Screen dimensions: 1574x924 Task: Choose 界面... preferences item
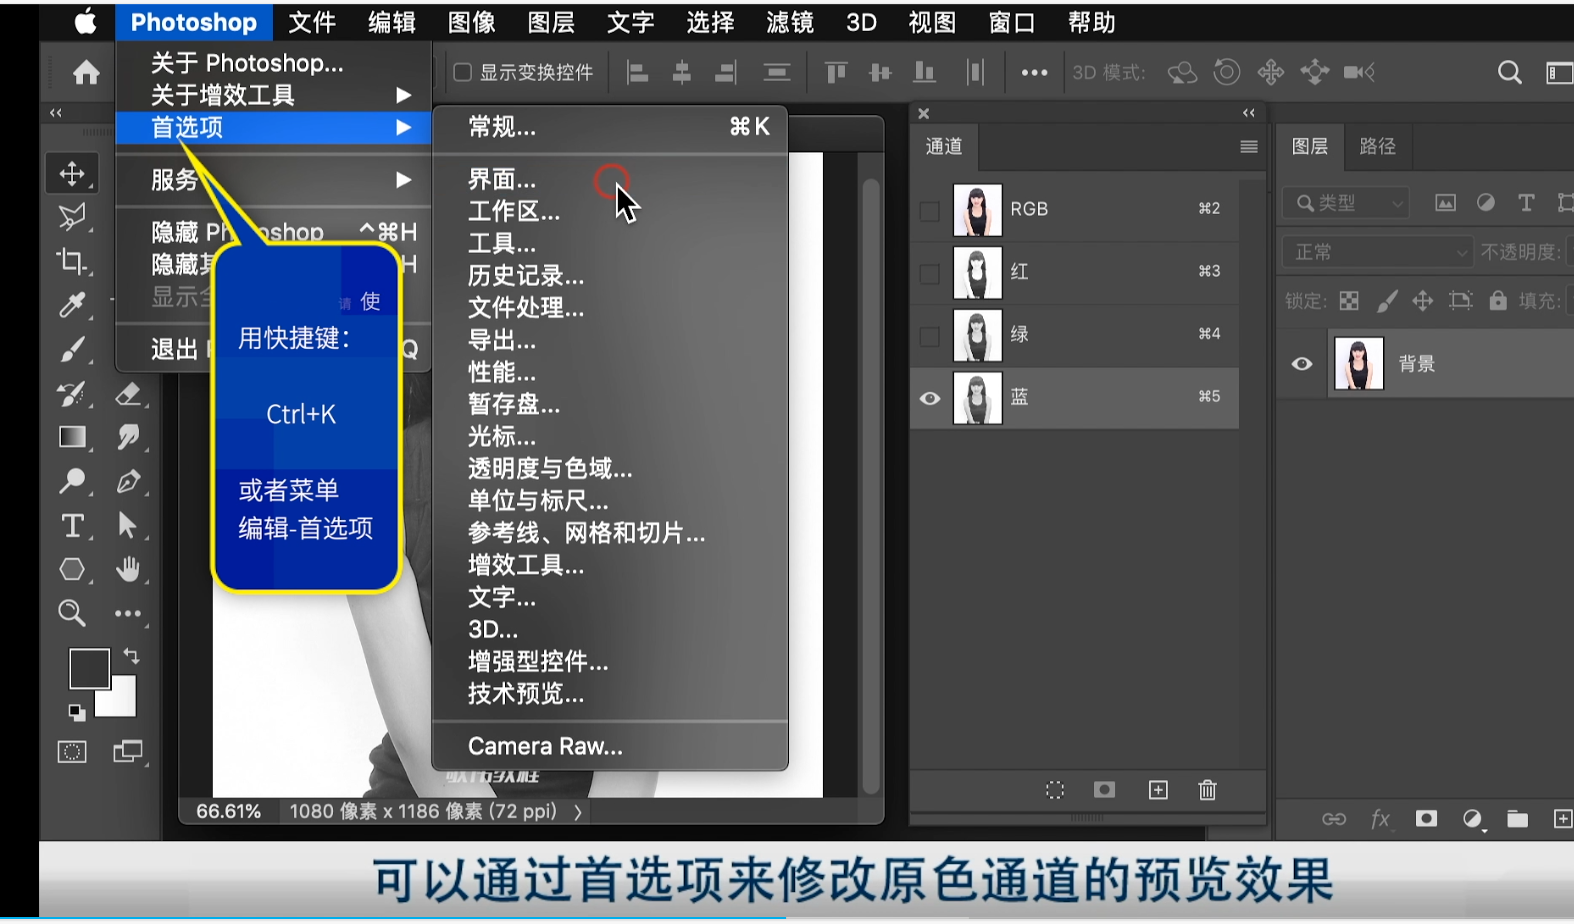pos(610,180)
